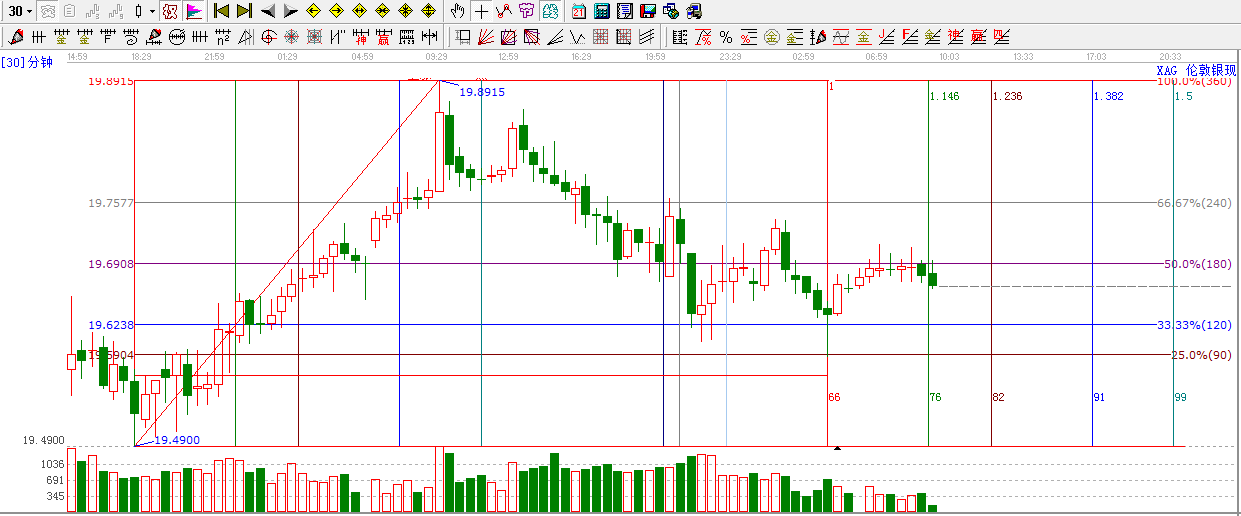Image resolution: width=1241 pixels, height=516 pixels.
Task: Click the candlestick chart style button
Action: pyautogui.click(x=139, y=11)
